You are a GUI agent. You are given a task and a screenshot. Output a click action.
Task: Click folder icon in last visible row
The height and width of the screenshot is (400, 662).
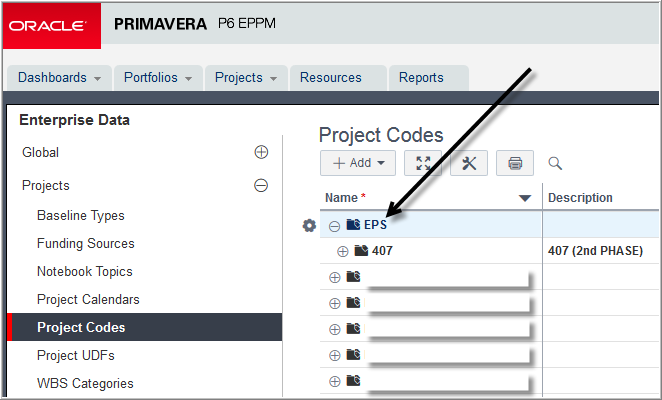[353, 381]
